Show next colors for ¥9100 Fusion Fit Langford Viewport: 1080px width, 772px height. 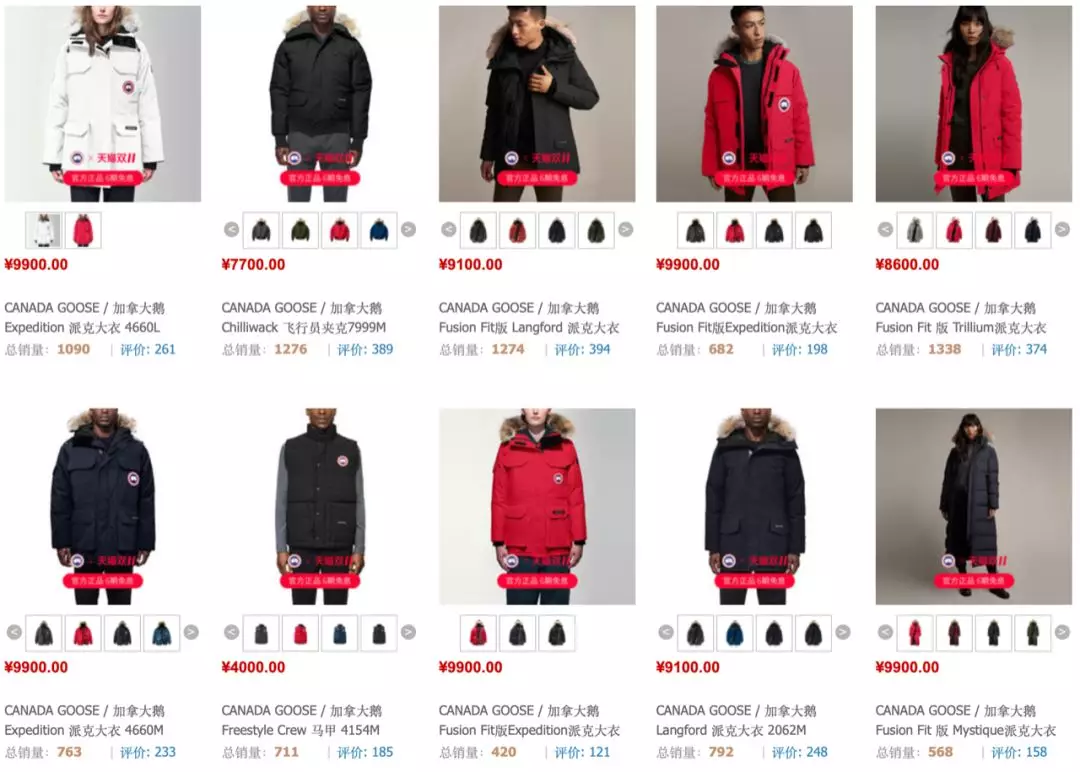tap(625, 229)
